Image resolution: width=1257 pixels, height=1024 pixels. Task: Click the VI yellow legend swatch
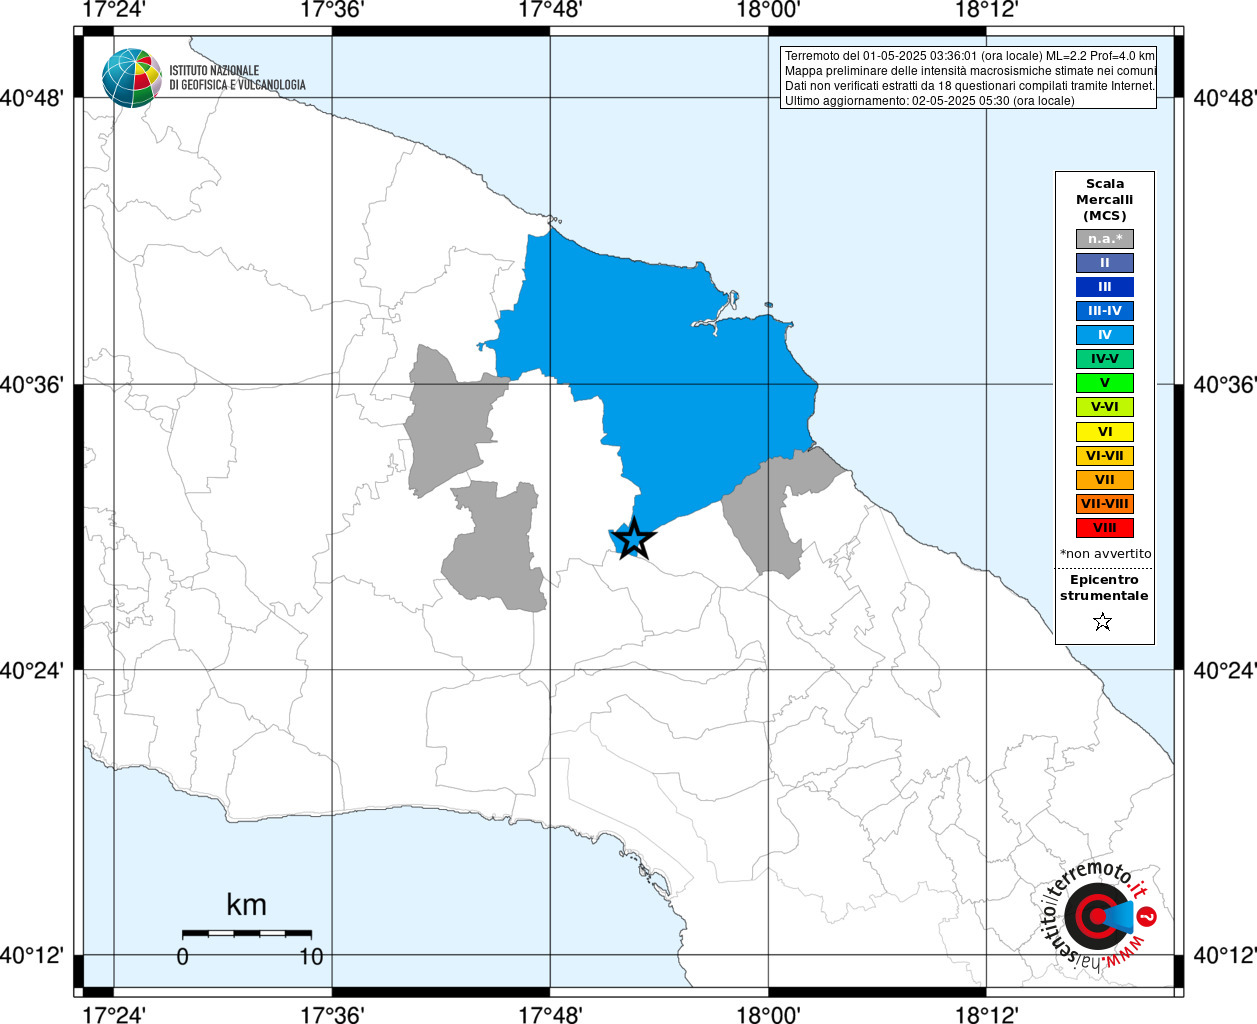[x=1105, y=432]
